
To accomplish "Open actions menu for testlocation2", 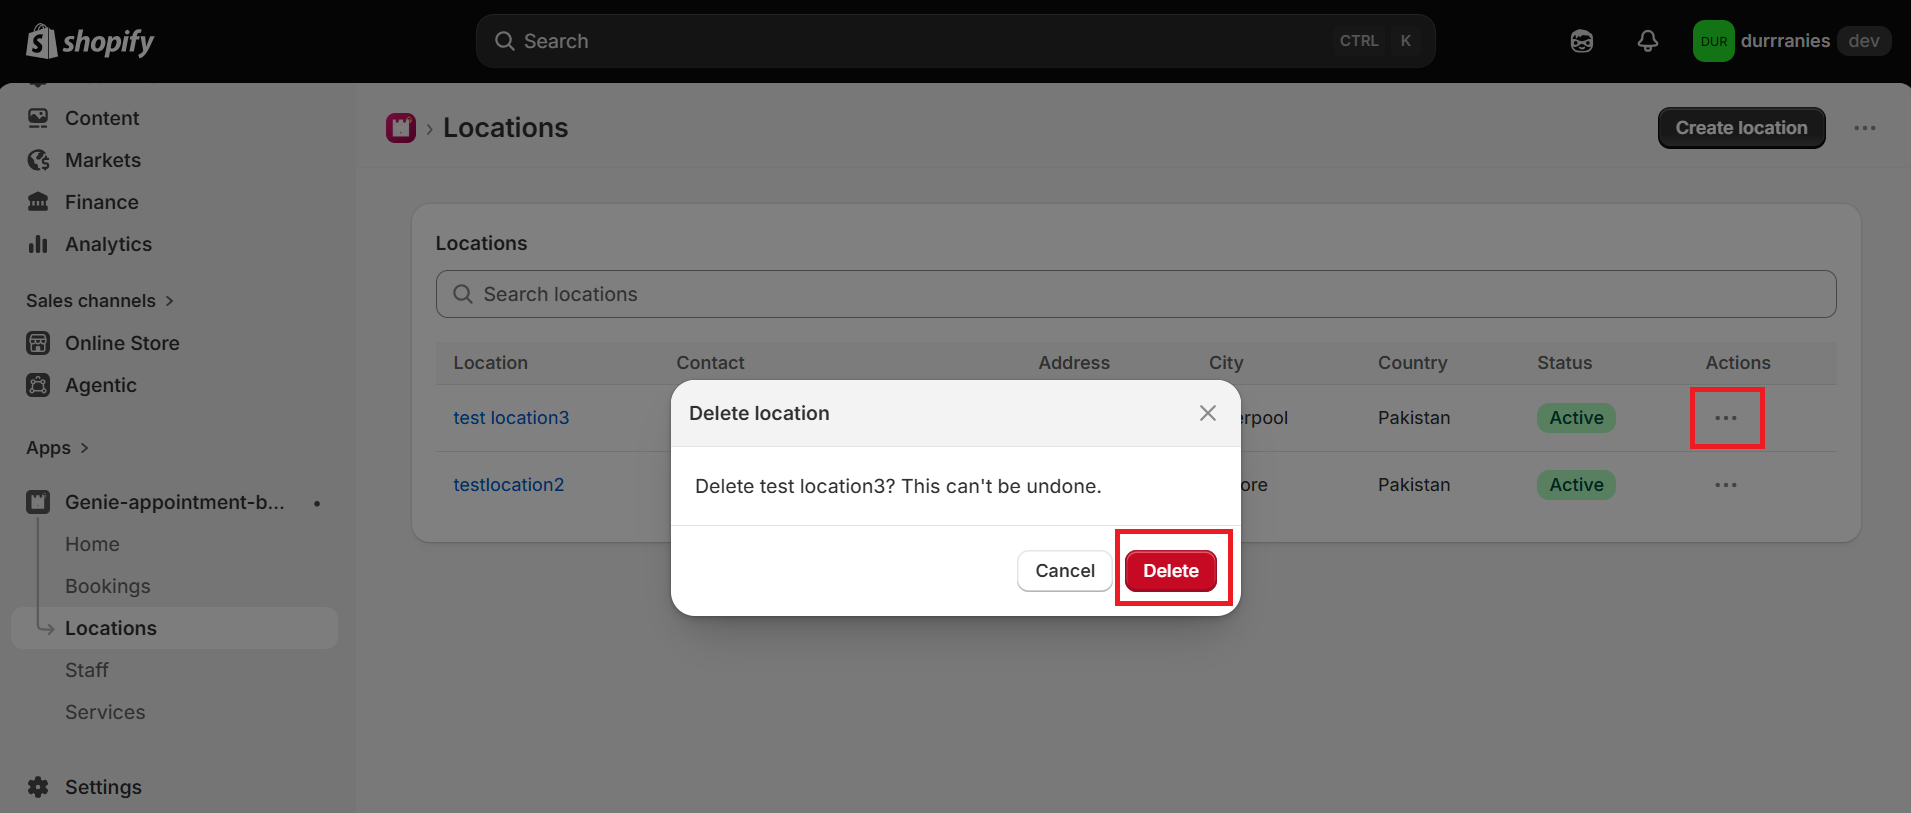I will pos(1726,485).
